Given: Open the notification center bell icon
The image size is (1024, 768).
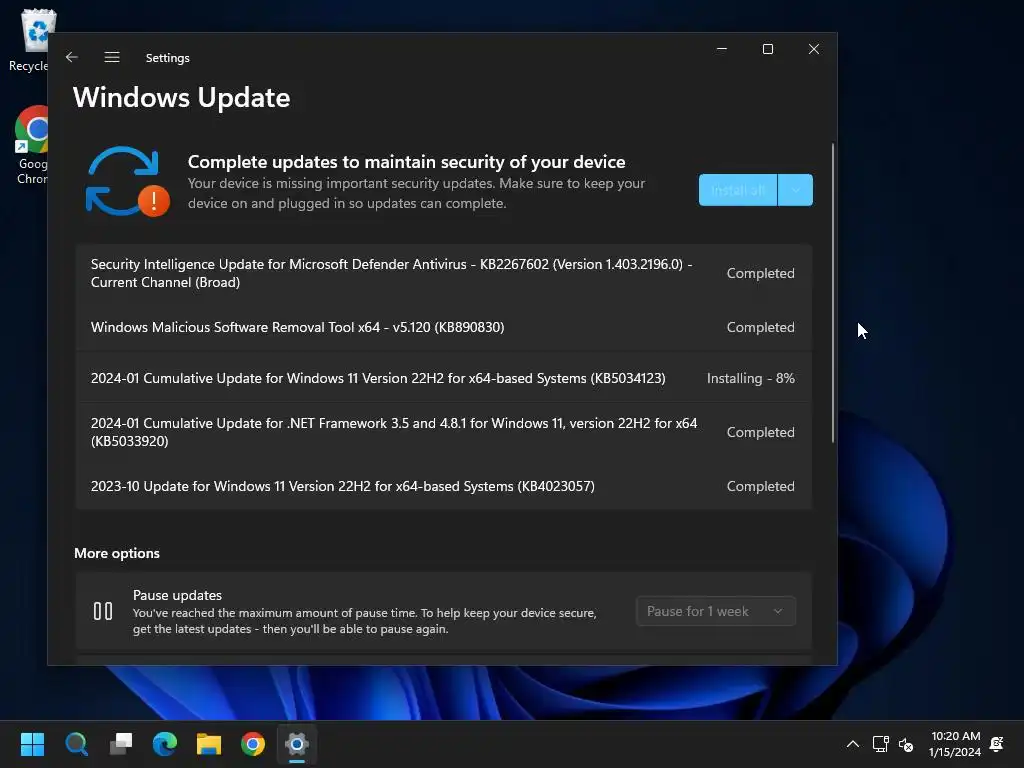Looking at the screenshot, I should point(997,744).
